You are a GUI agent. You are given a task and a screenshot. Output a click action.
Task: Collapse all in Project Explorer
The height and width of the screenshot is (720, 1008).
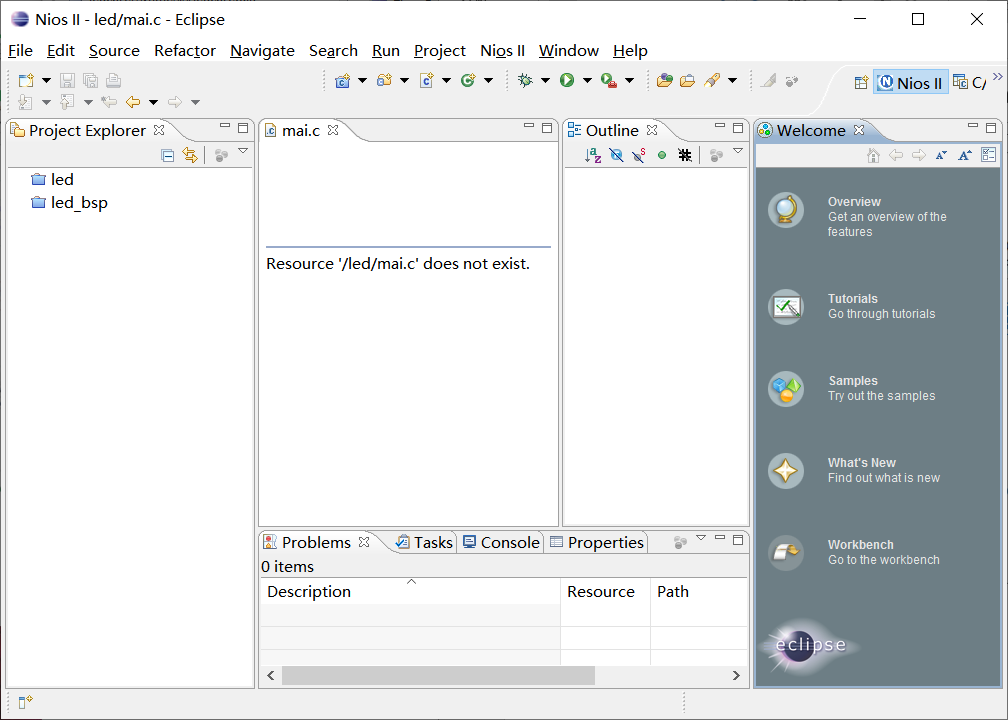pos(168,155)
